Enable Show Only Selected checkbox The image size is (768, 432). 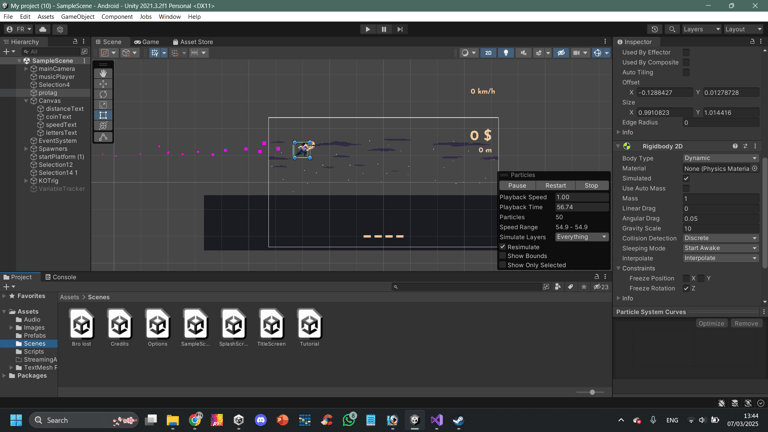pyautogui.click(x=503, y=265)
